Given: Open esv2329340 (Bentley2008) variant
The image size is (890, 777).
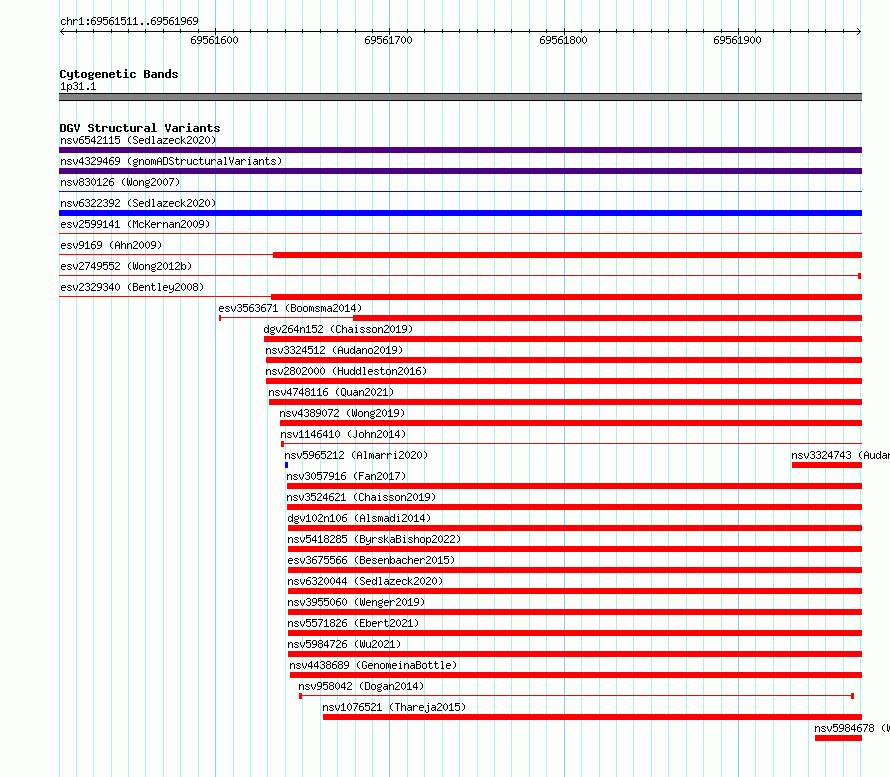Looking at the screenshot, I should click(132, 287).
